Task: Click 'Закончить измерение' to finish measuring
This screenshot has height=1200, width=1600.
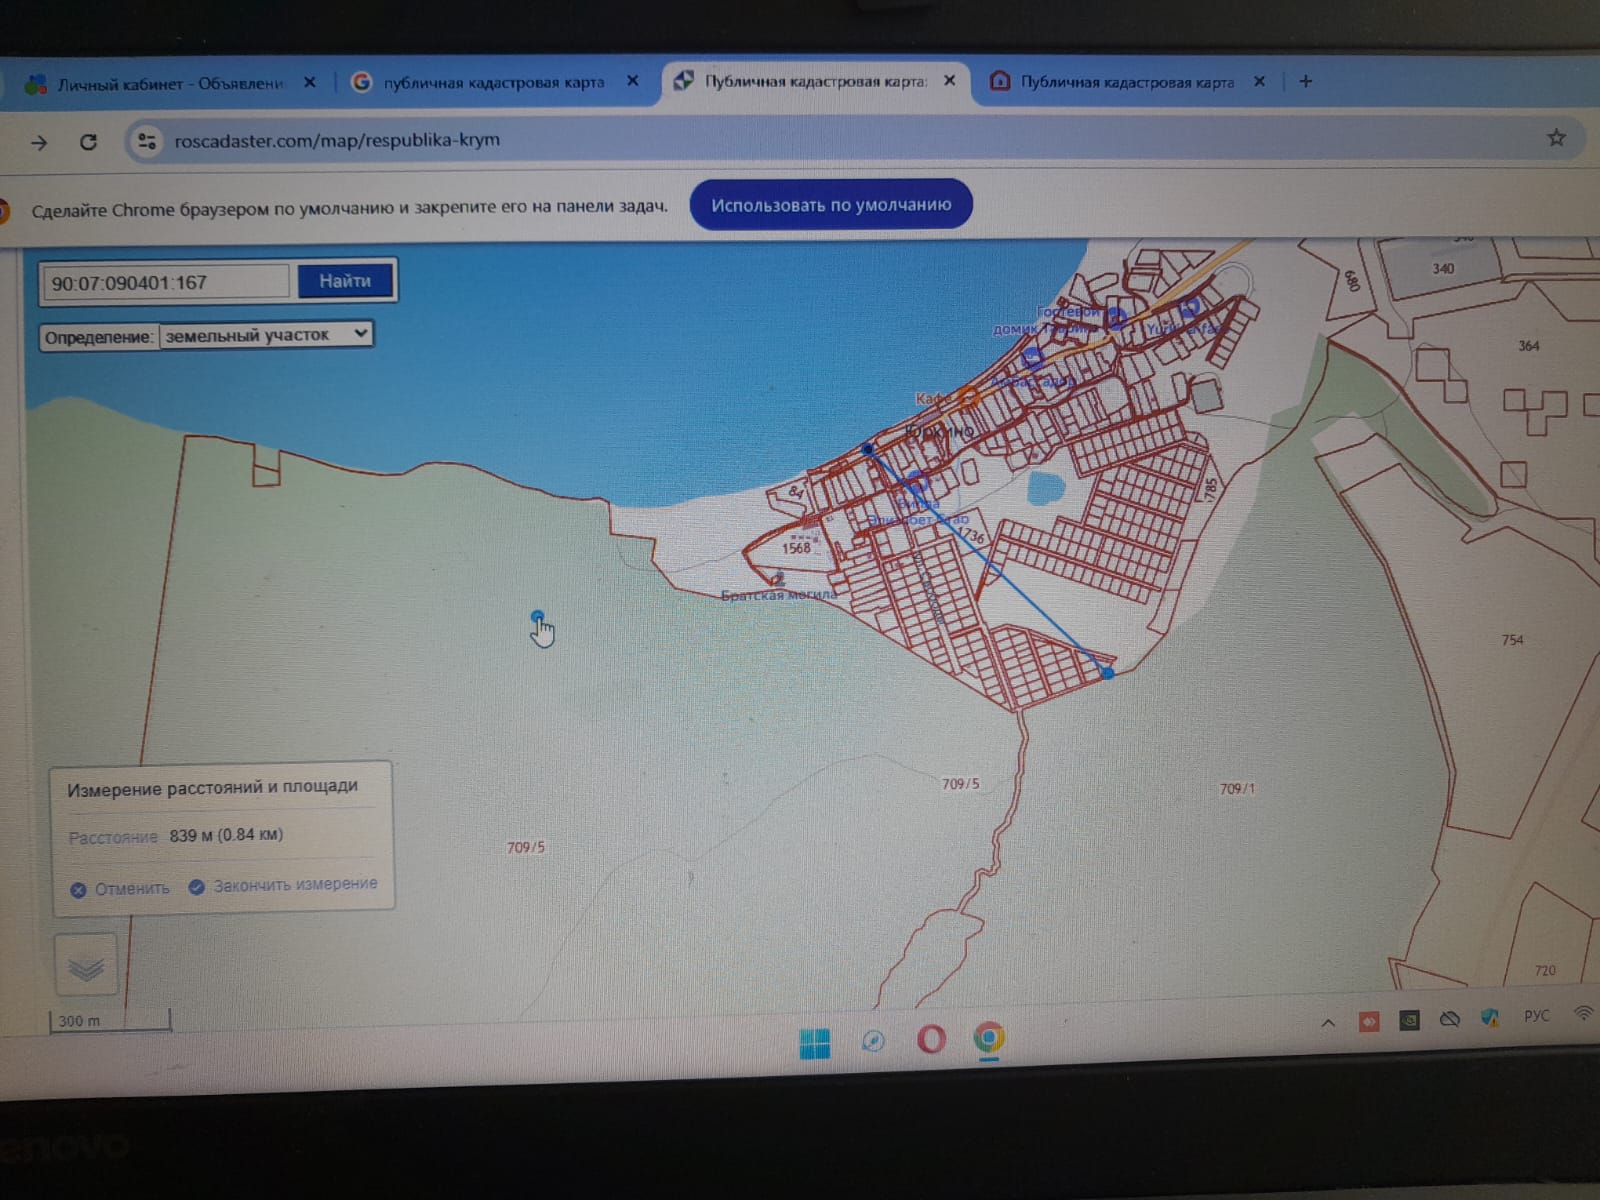Action: (x=294, y=885)
